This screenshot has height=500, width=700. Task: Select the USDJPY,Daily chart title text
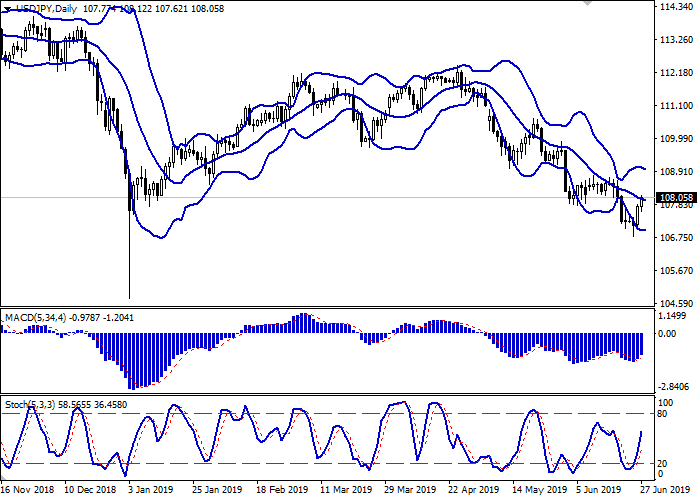pyautogui.click(x=46, y=7)
